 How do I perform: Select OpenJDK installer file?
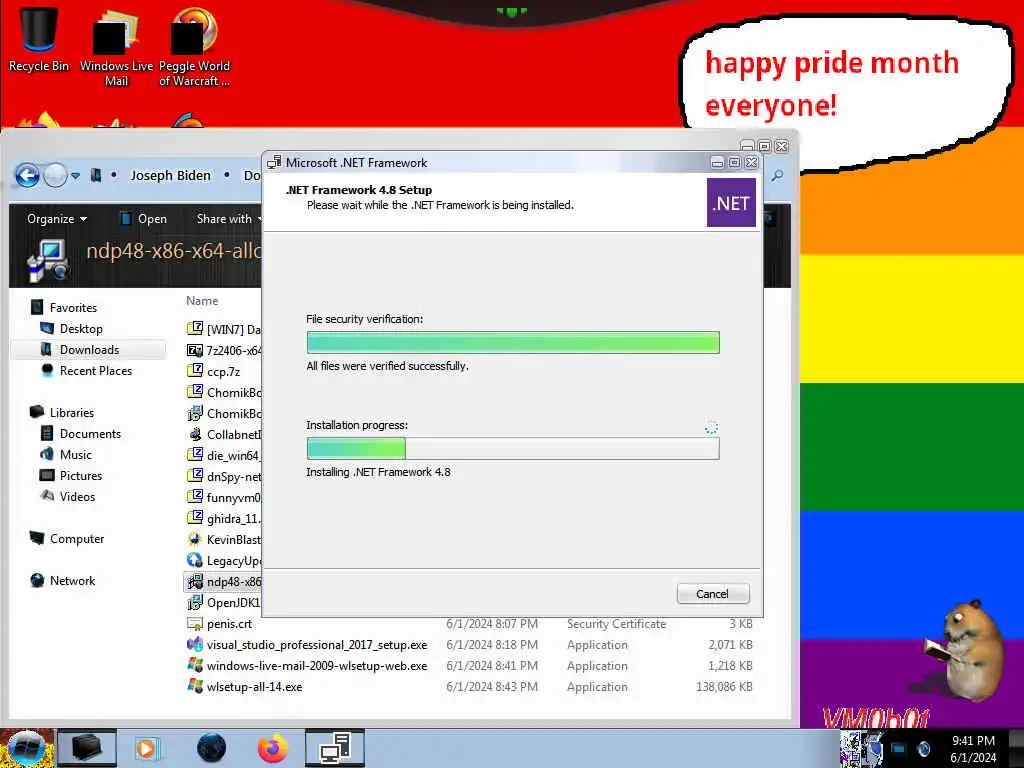coord(223,602)
